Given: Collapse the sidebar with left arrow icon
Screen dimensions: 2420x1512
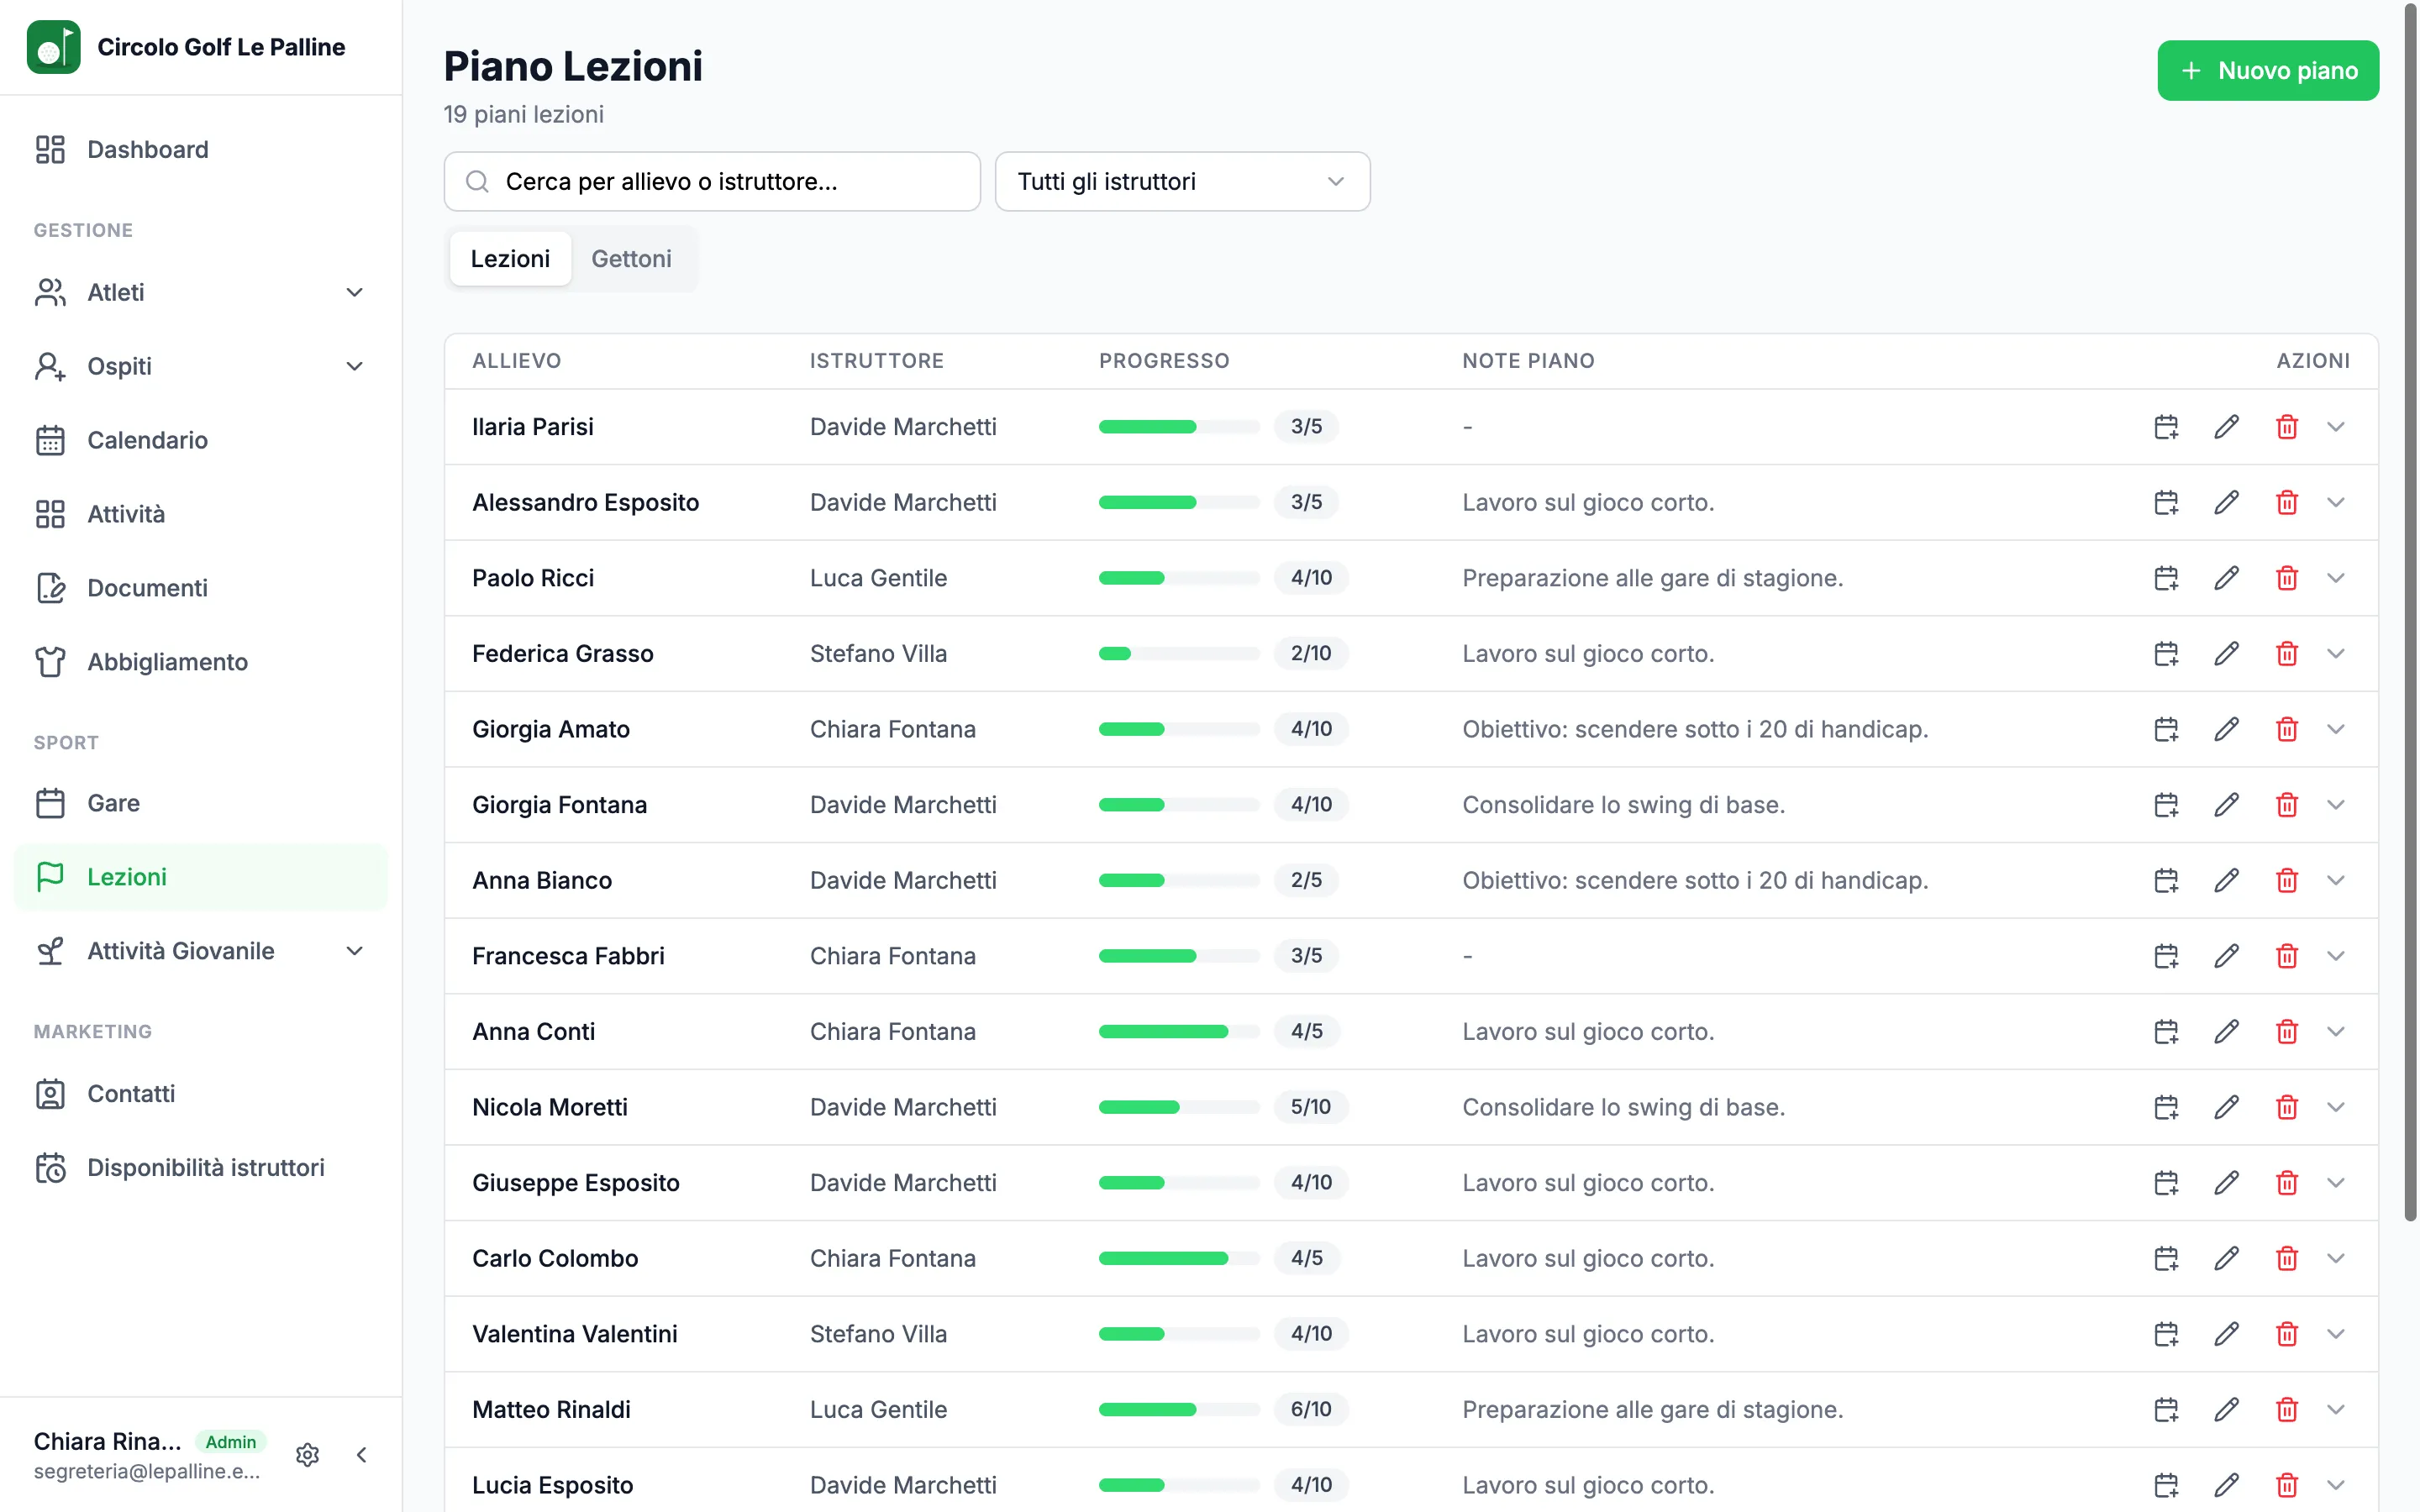Looking at the screenshot, I should point(362,1455).
